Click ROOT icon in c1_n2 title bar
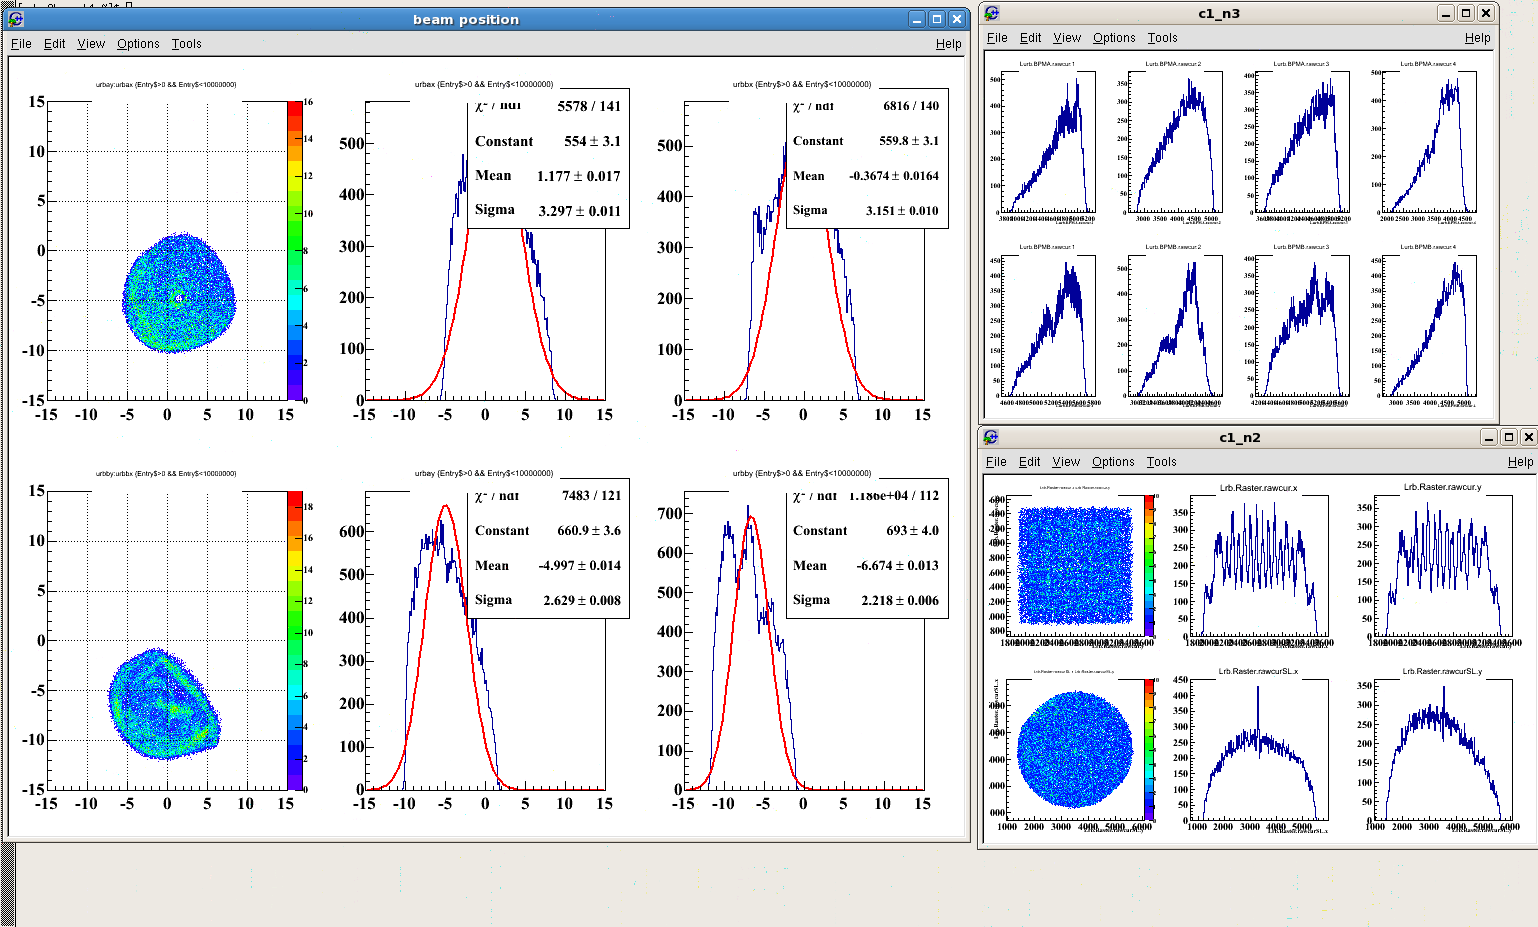1538x927 pixels. pos(990,437)
